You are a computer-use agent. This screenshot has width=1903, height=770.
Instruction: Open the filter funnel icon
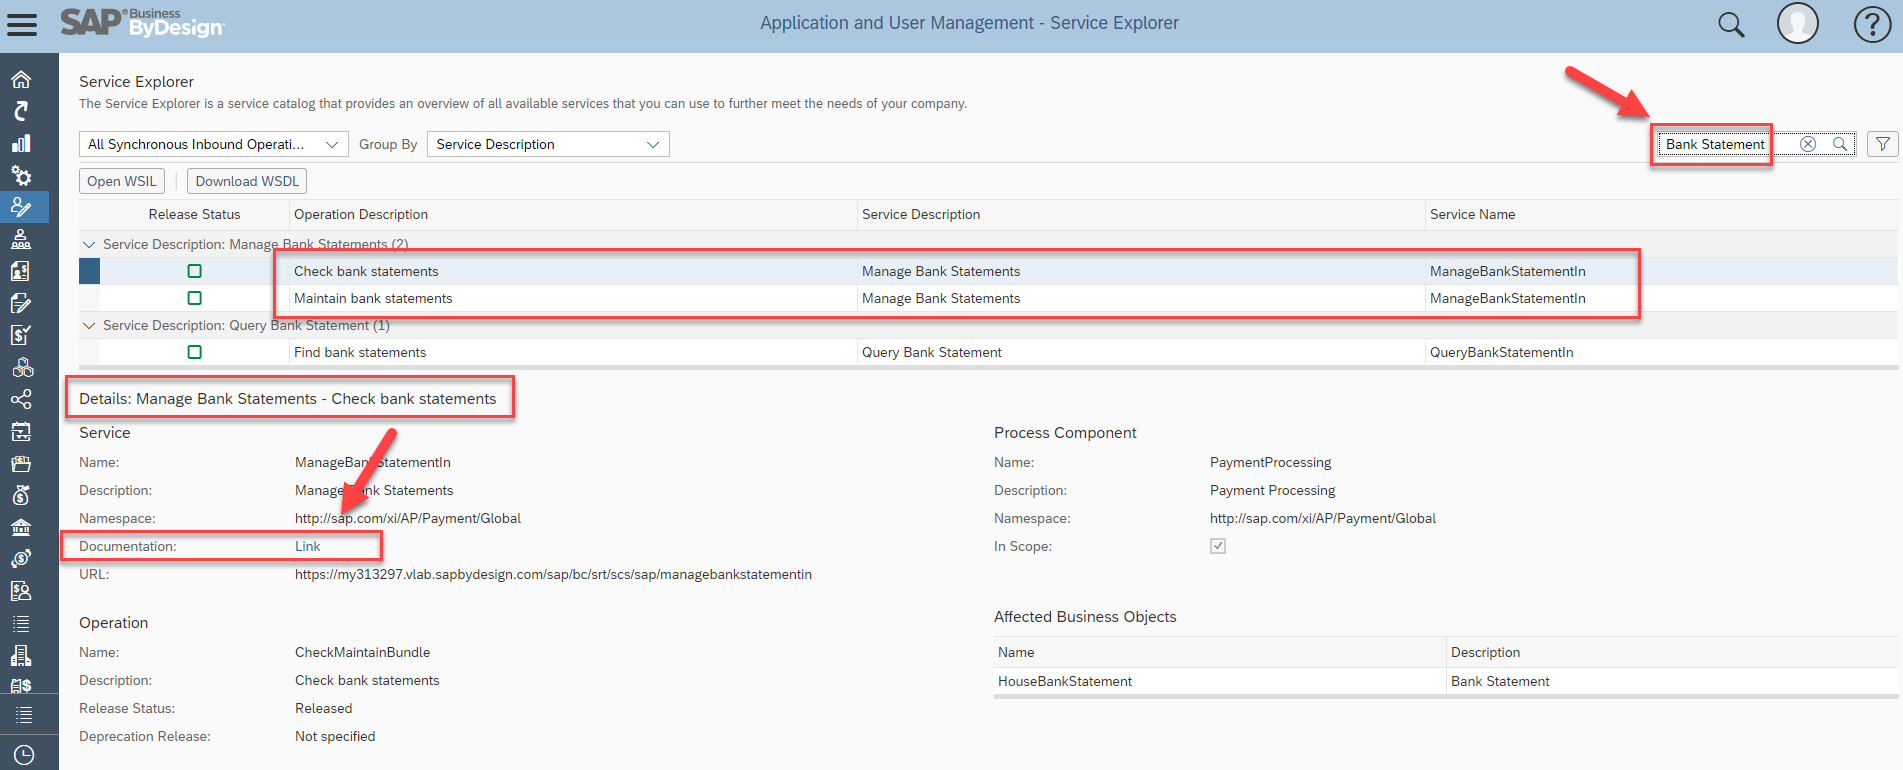pyautogui.click(x=1883, y=144)
